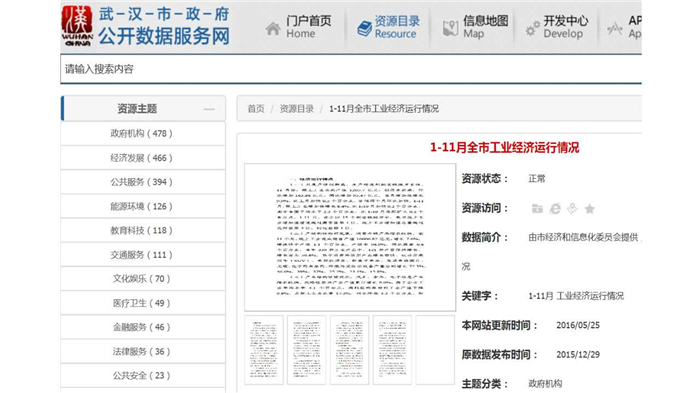Select the 政府机构 (478) category
700x393 pixels.
coord(143,133)
